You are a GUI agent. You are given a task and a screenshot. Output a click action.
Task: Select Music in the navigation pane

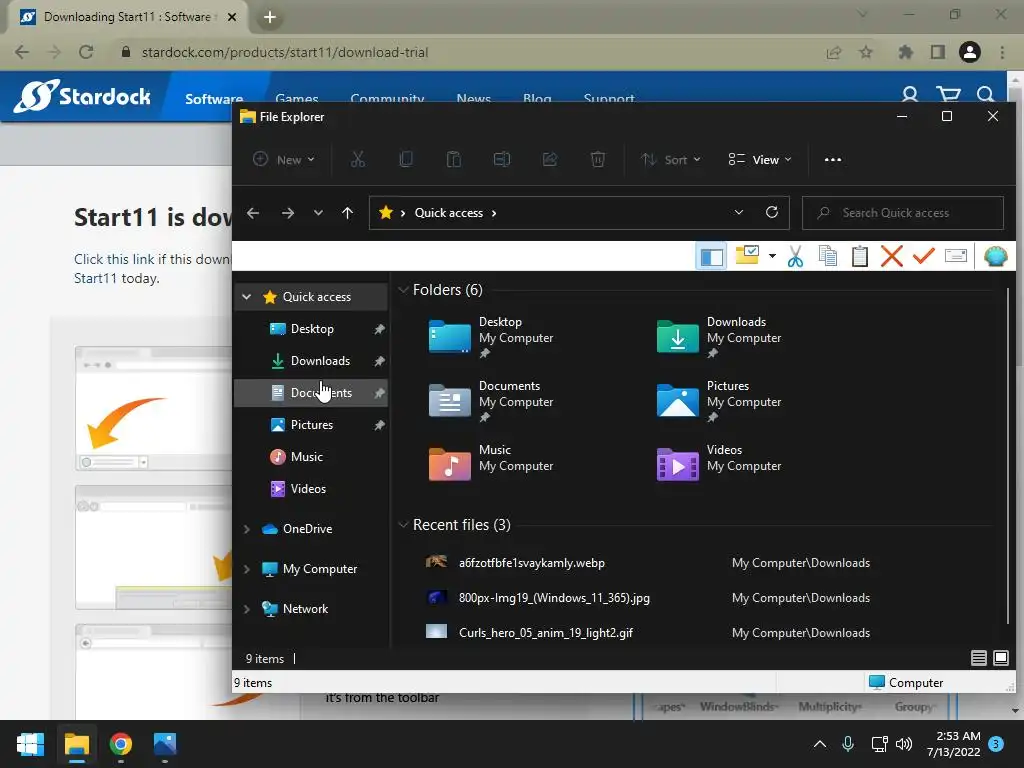[311, 456]
